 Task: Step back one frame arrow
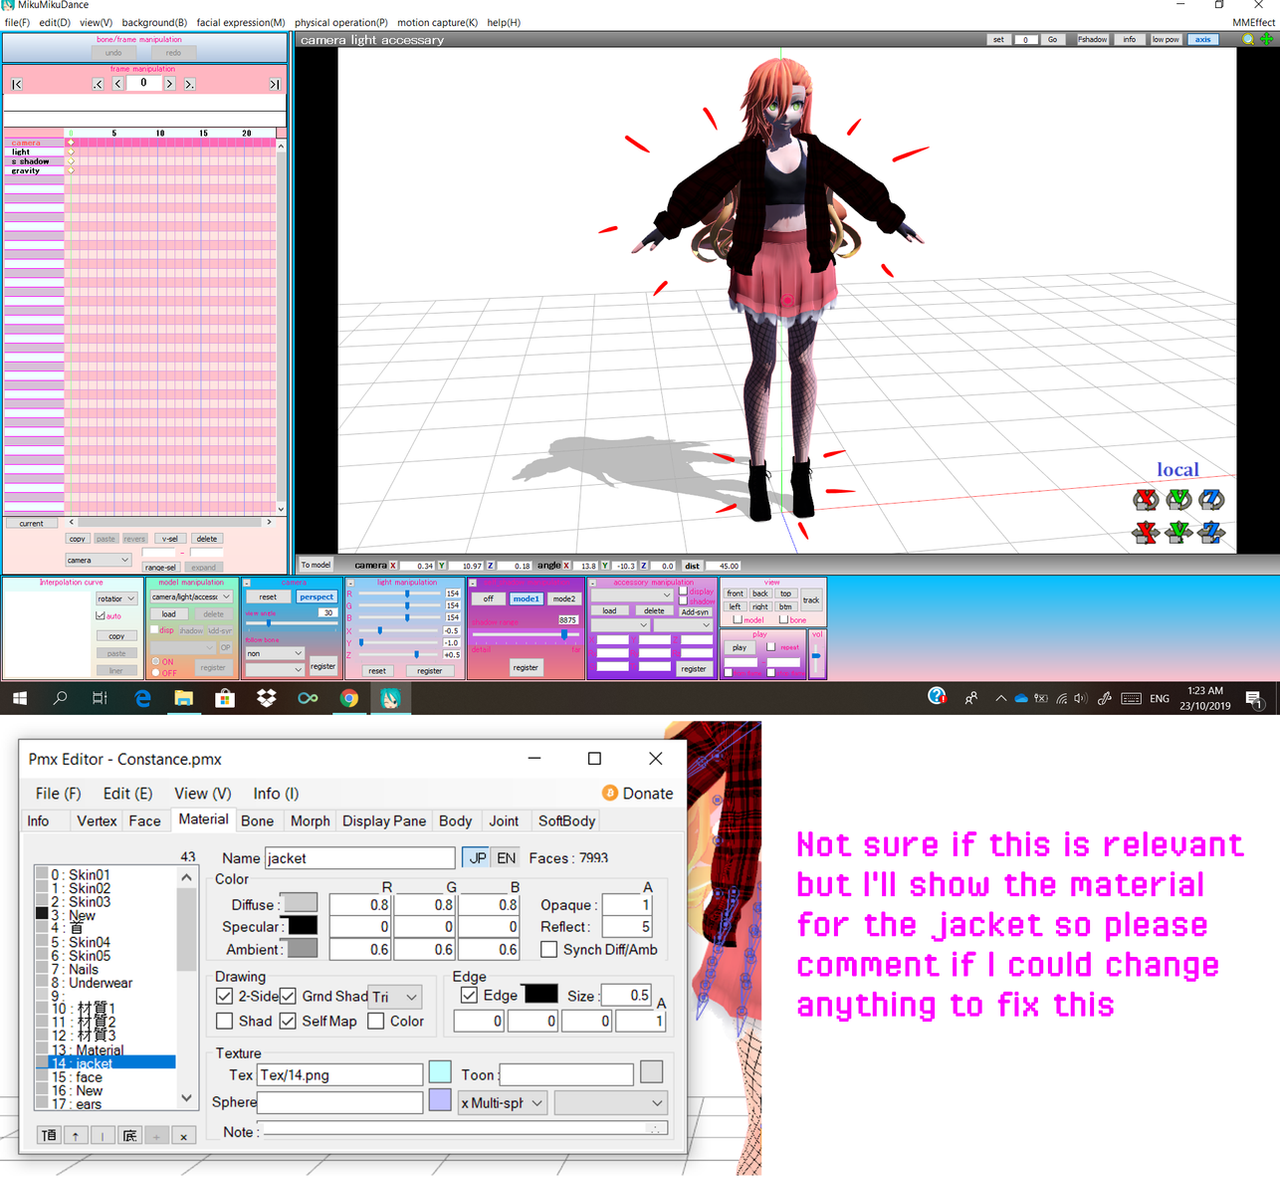118,84
